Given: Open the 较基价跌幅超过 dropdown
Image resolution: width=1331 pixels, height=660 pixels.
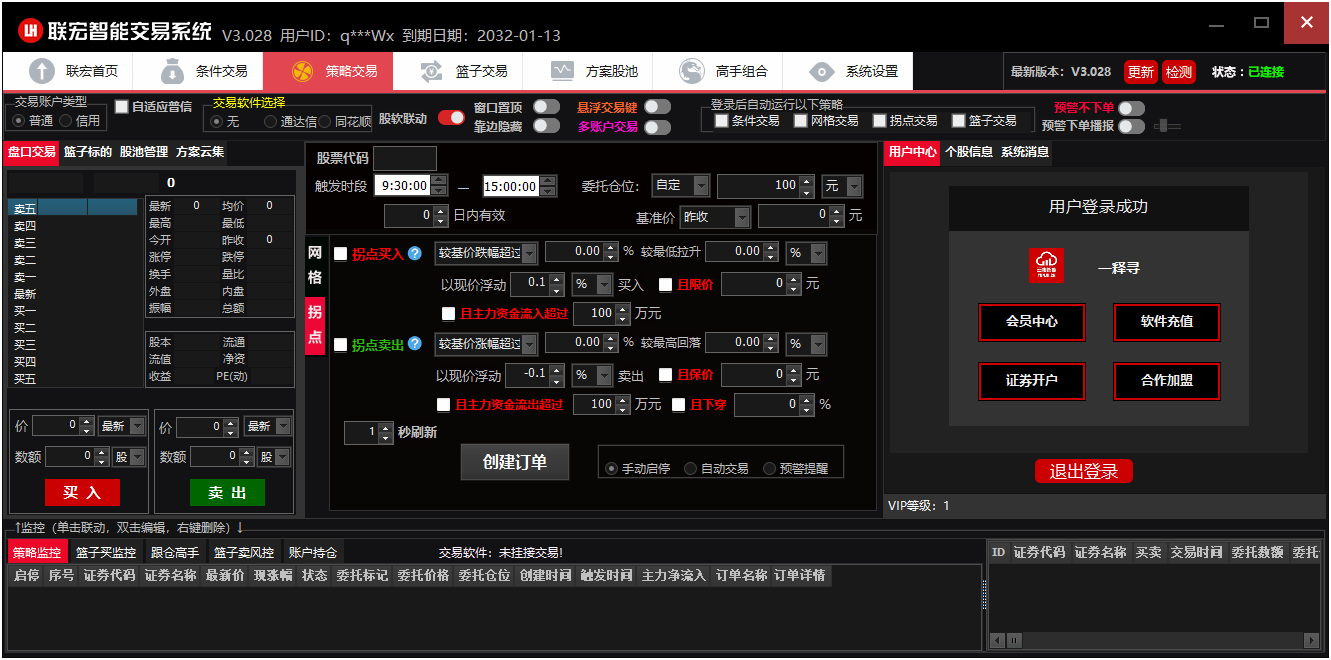Looking at the screenshot, I should click(529, 253).
